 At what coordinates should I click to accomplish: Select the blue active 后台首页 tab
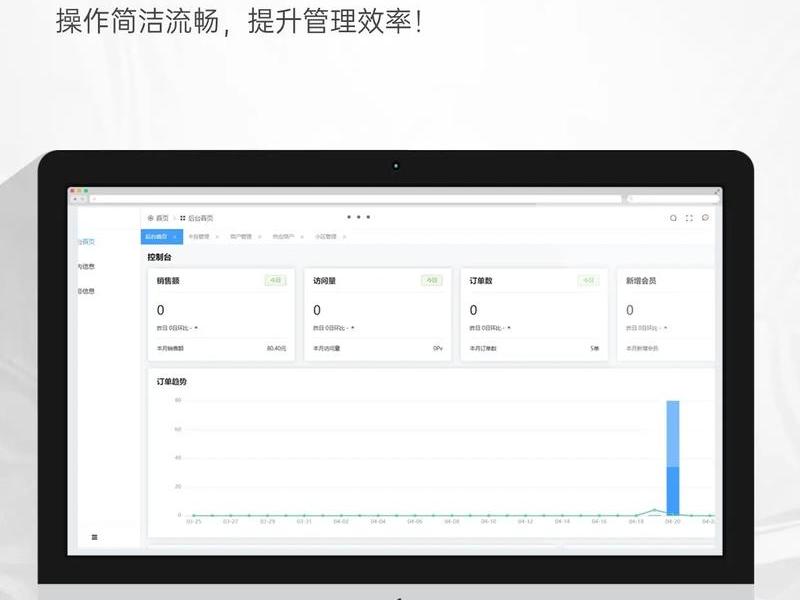tap(161, 237)
